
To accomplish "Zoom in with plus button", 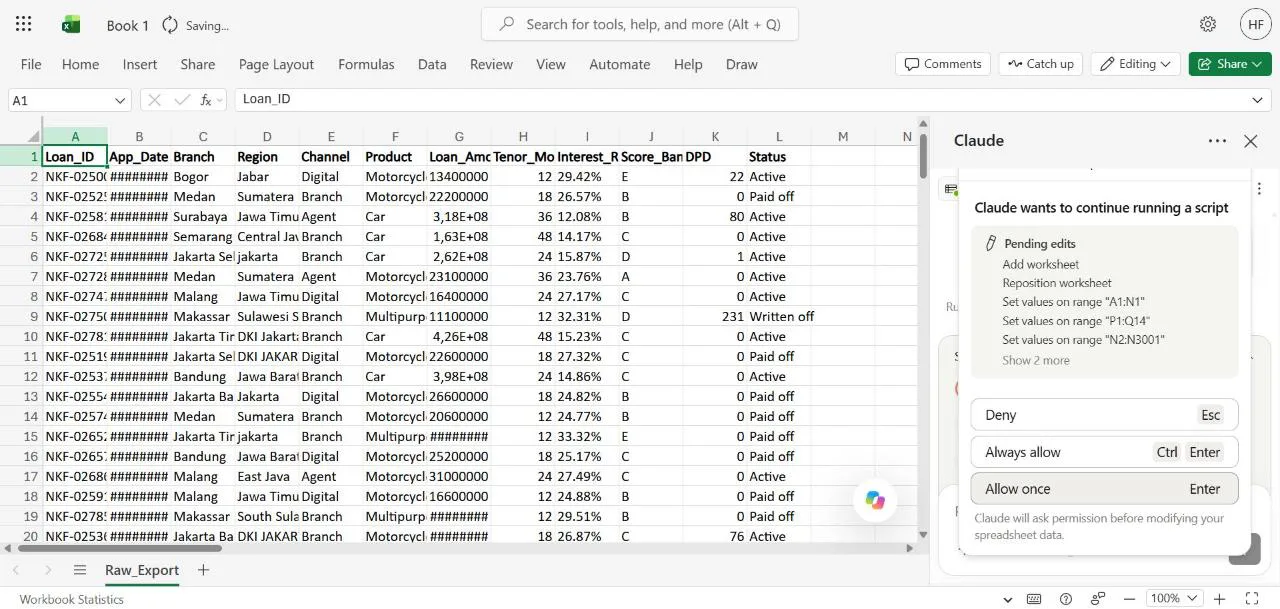I will (1219, 599).
